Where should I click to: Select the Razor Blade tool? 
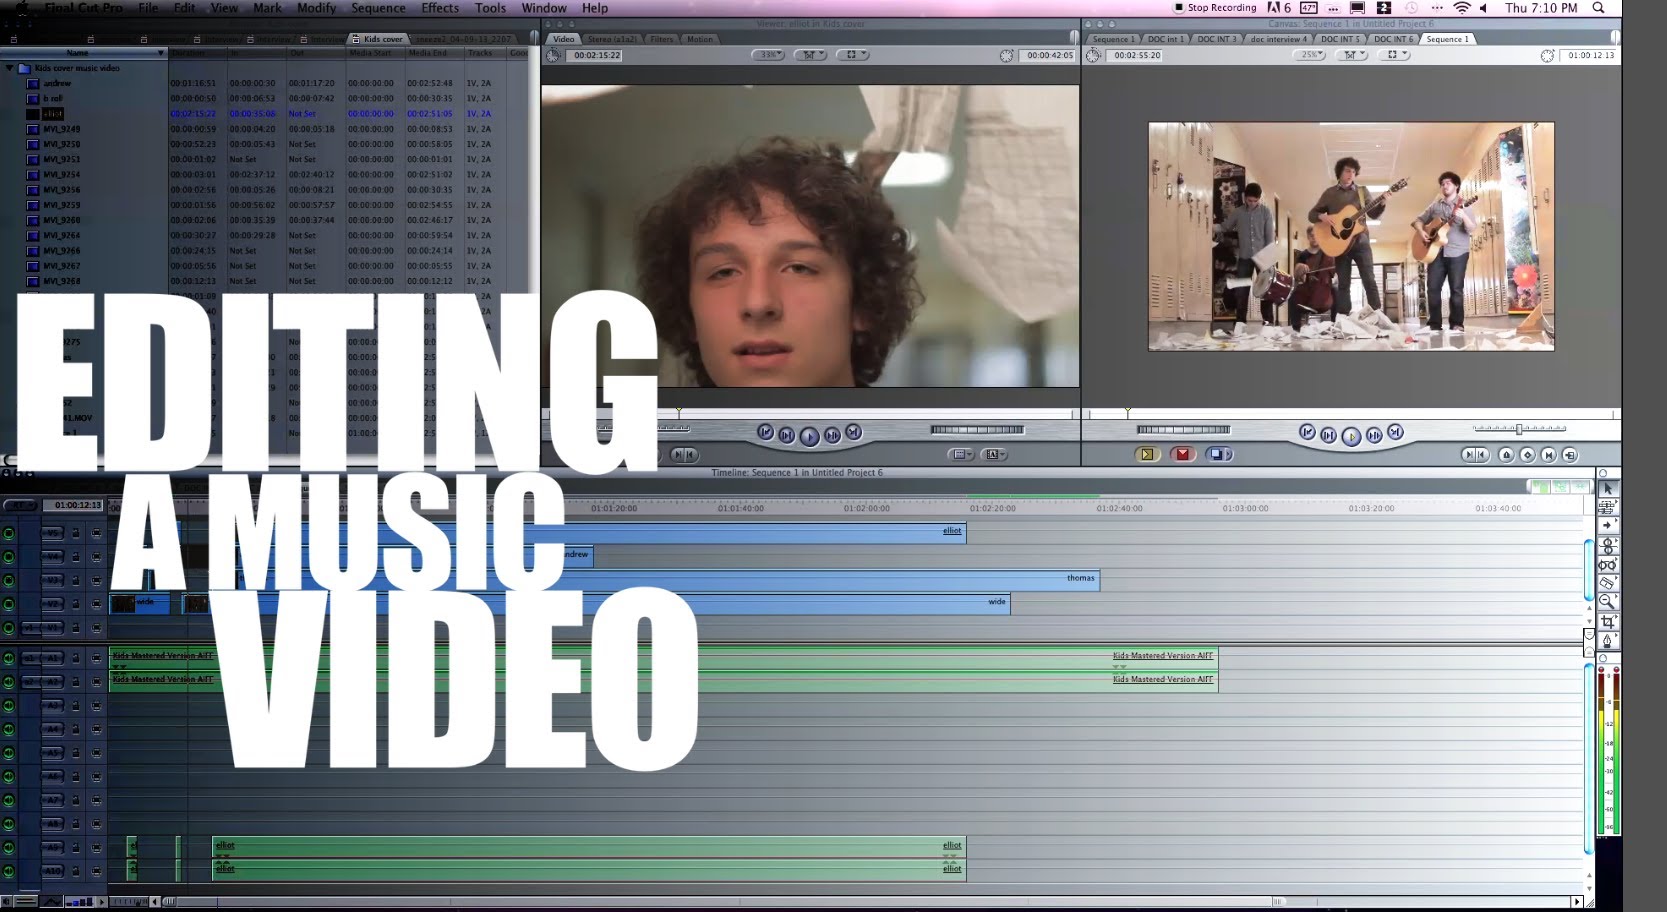point(1607,583)
